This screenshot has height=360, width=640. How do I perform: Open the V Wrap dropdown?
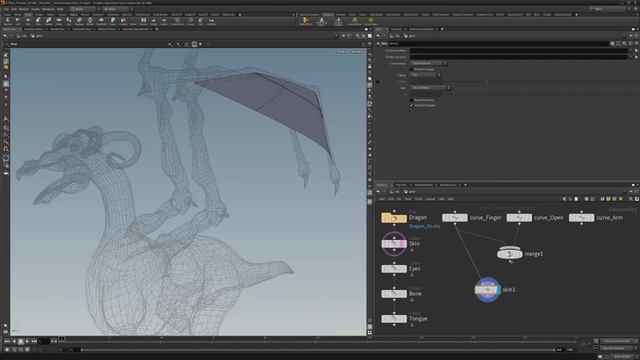pos(425,75)
